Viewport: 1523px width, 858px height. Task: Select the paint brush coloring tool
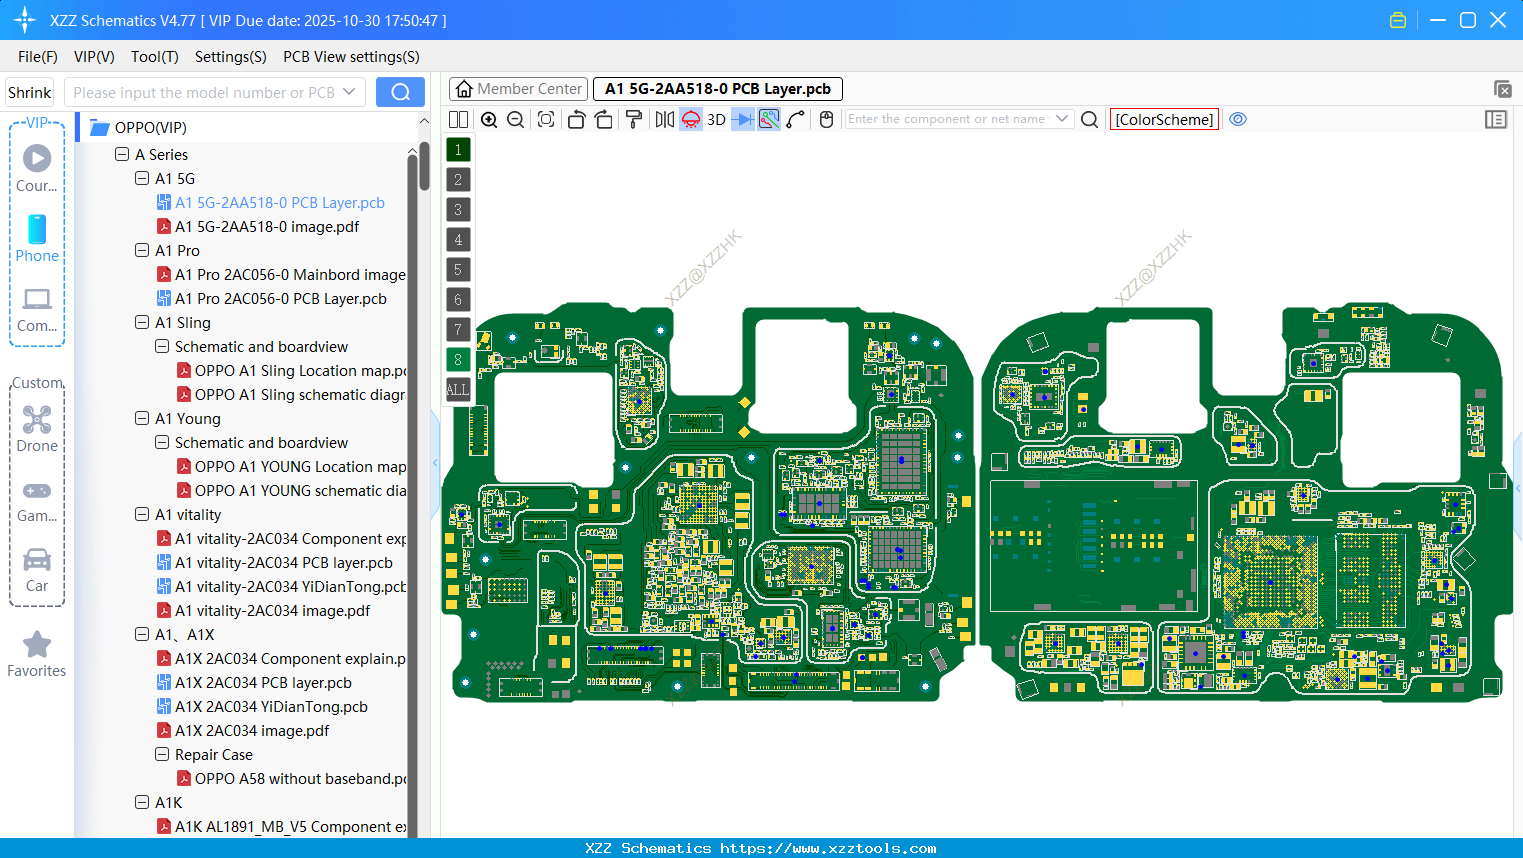coord(632,119)
